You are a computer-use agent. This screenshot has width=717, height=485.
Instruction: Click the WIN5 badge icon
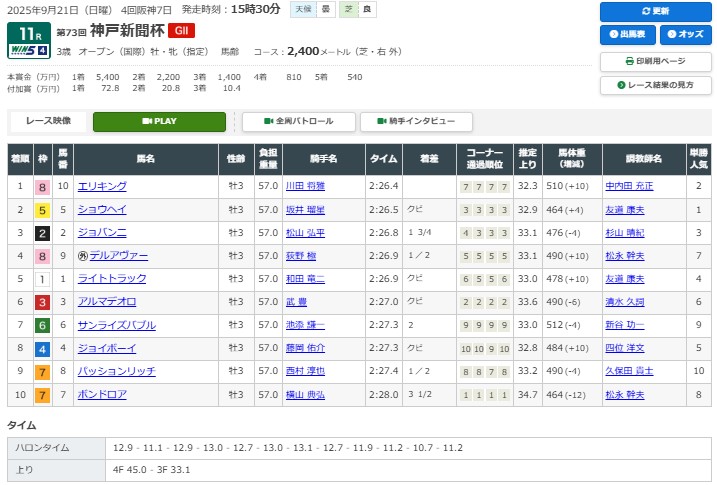click(x=29, y=50)
